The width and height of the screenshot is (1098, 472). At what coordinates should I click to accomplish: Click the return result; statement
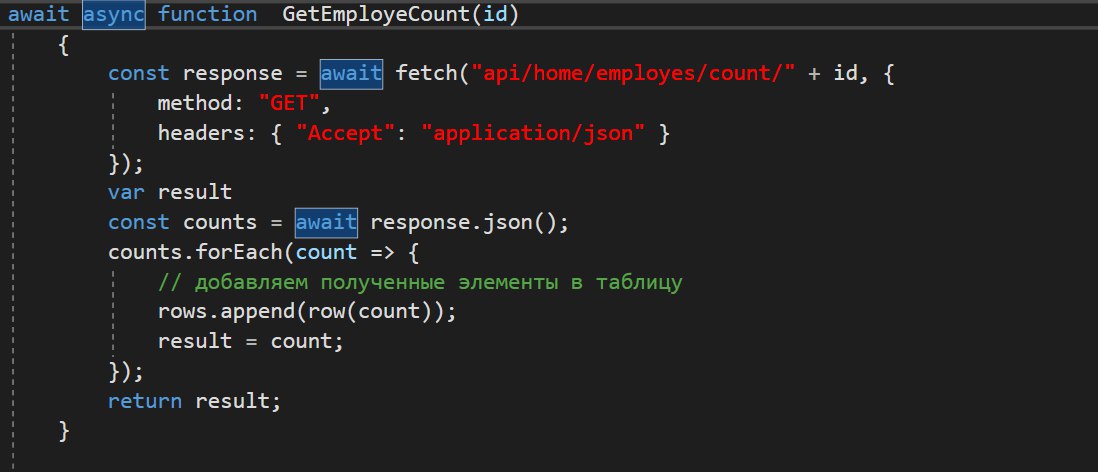195,401
